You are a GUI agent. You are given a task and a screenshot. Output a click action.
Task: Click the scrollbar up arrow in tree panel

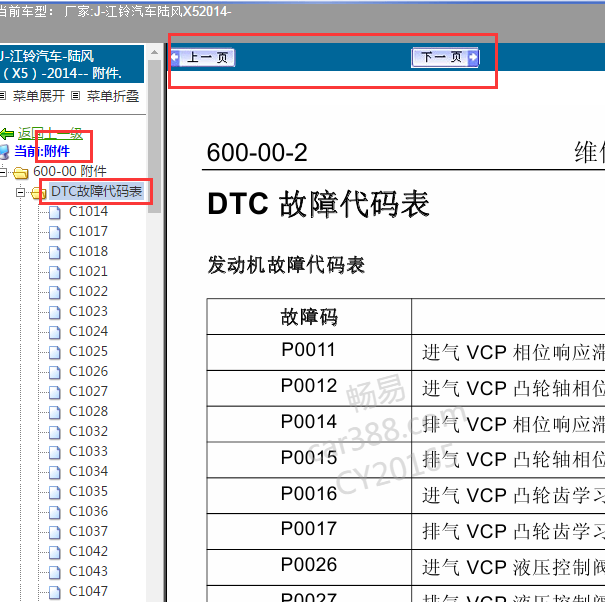click(154, 52)
